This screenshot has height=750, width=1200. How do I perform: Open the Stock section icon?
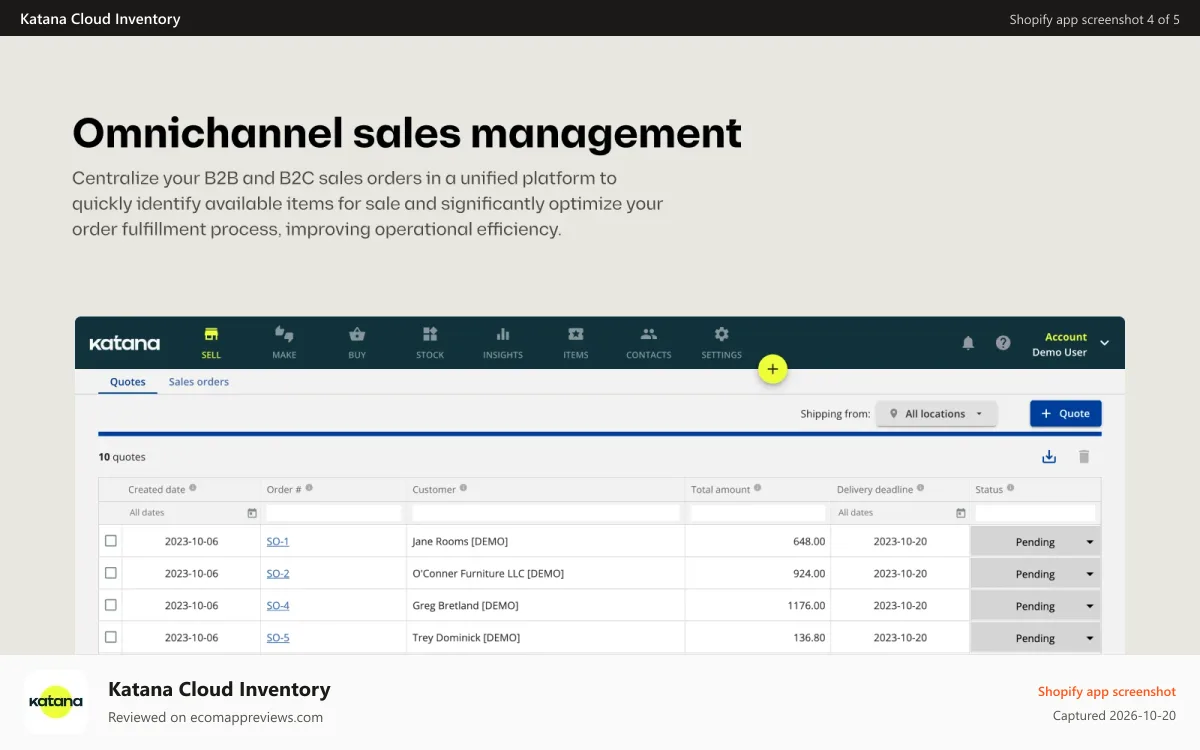click(x=430, y=334)
